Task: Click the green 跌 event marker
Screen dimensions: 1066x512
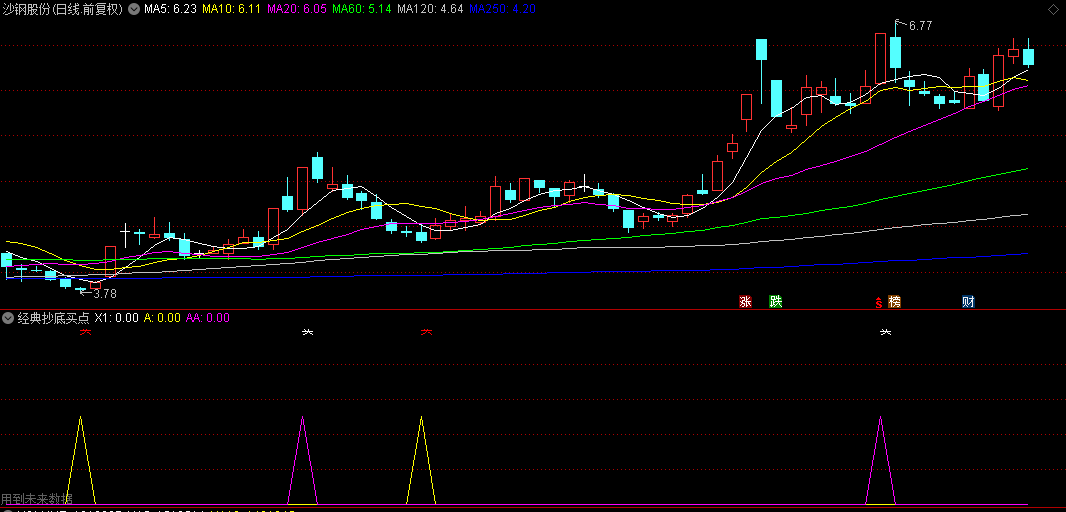Action: coord(775,302)
